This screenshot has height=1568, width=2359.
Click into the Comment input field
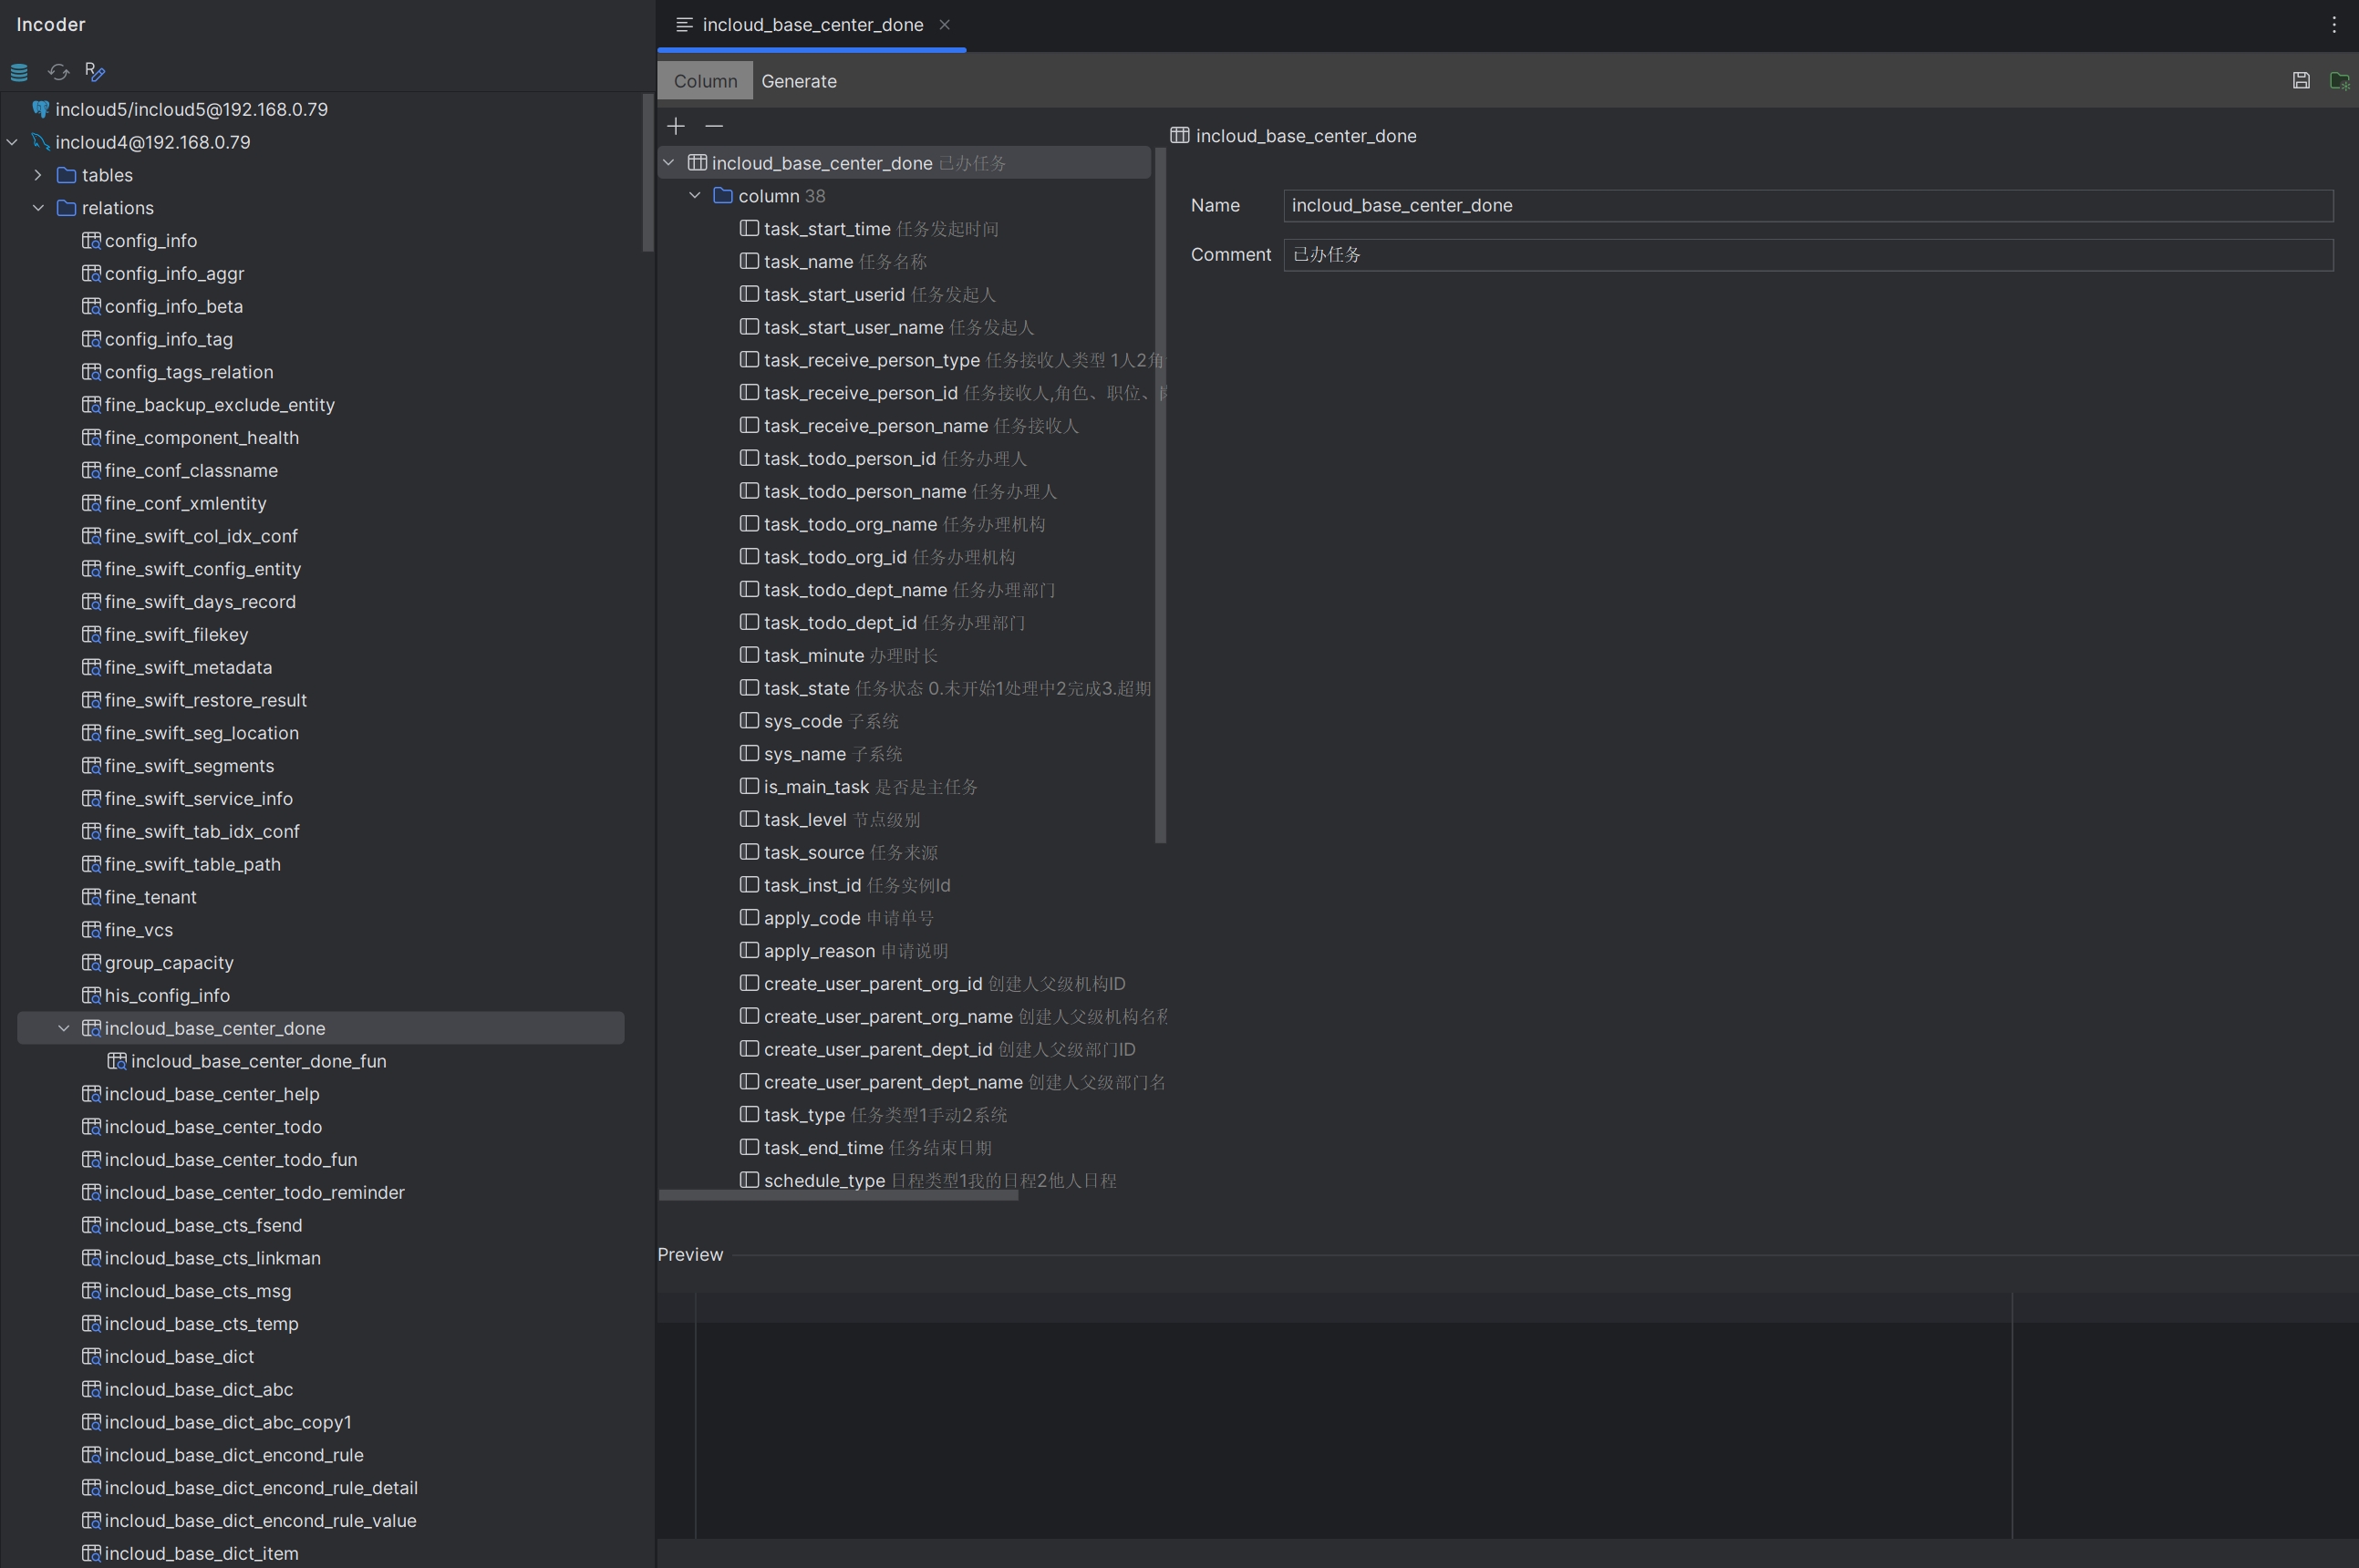pos(1807,255)
